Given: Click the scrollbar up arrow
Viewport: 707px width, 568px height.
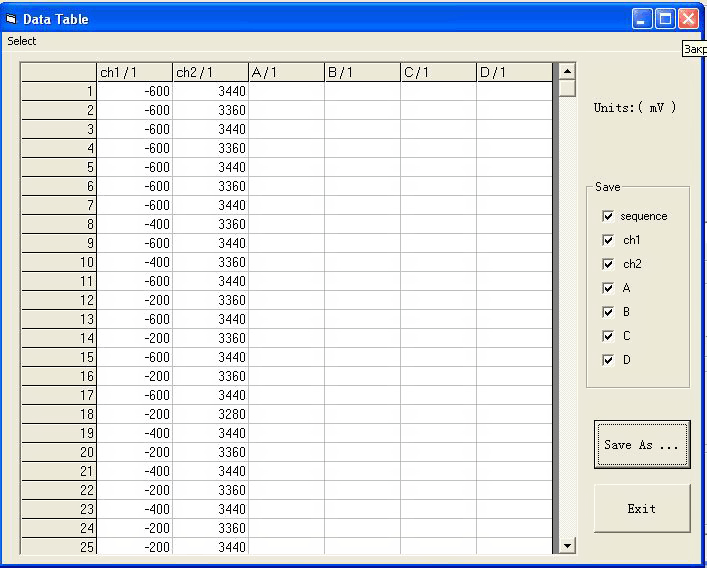Looking at the screenshot, I should 567,72.
